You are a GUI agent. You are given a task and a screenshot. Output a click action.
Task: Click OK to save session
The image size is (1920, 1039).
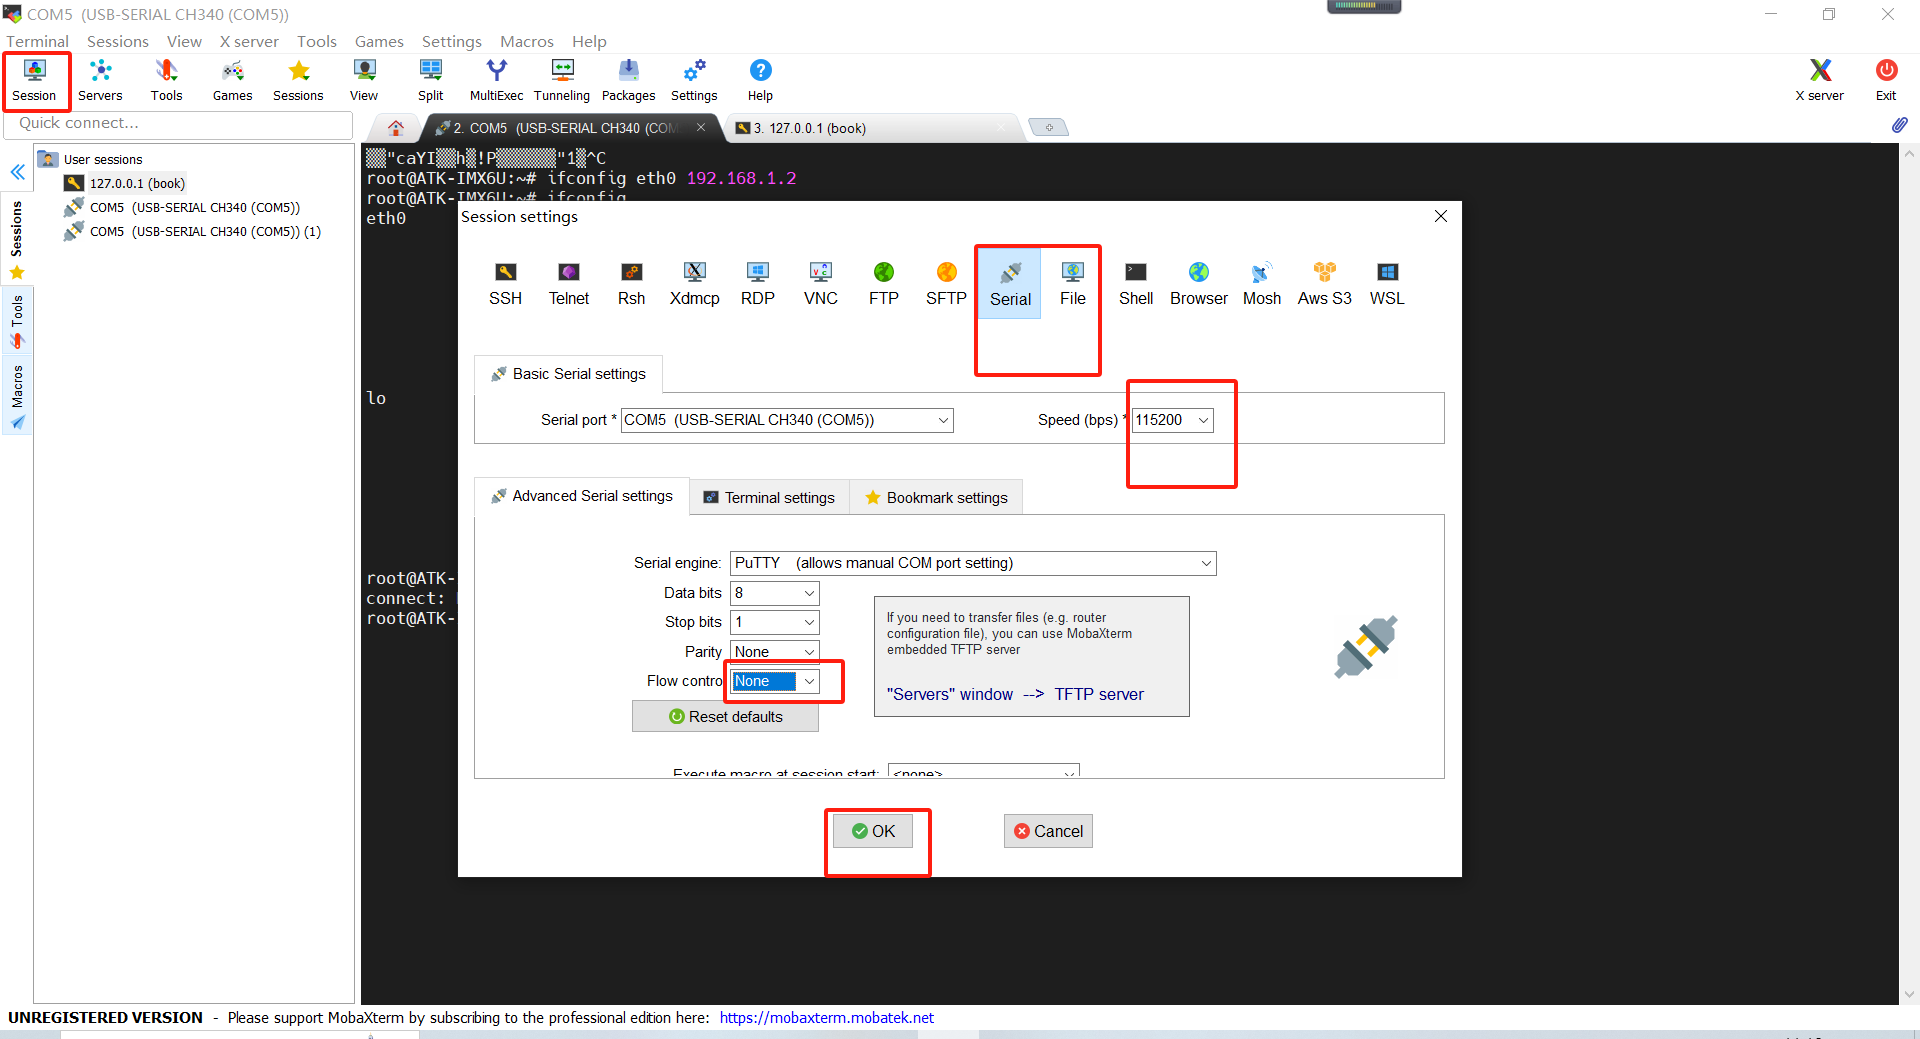coord(873,831)
